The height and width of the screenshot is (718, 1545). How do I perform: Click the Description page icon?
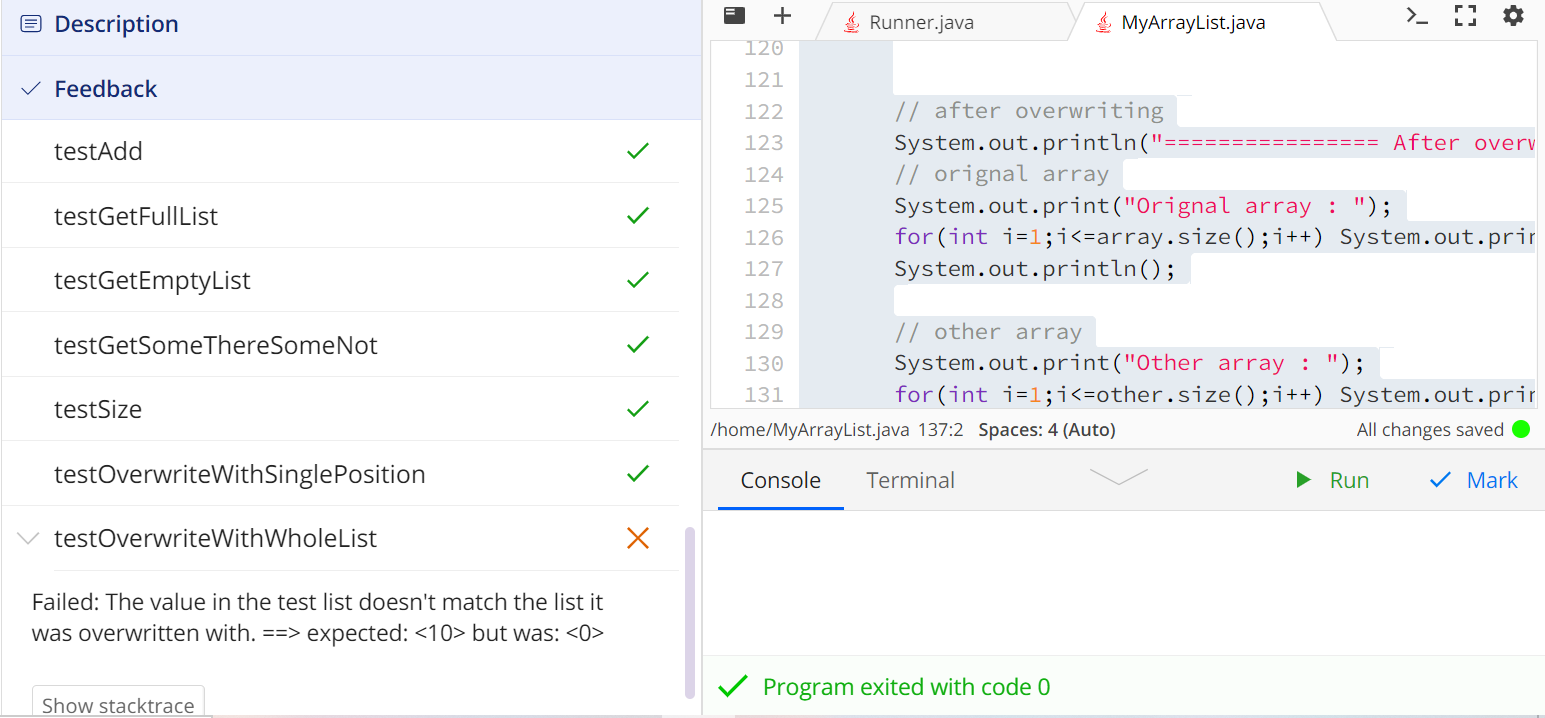coord(29,24)
